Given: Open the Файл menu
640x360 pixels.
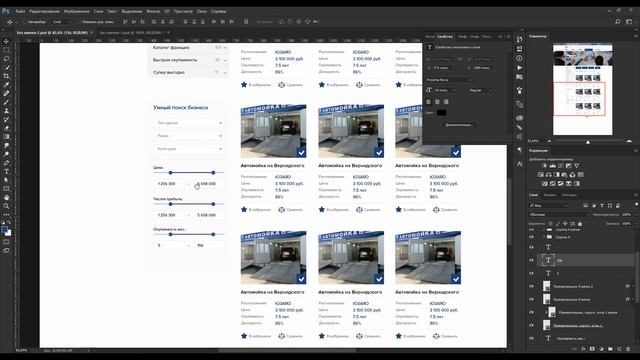Looking at the screenshot, I should tap(20, 11).
